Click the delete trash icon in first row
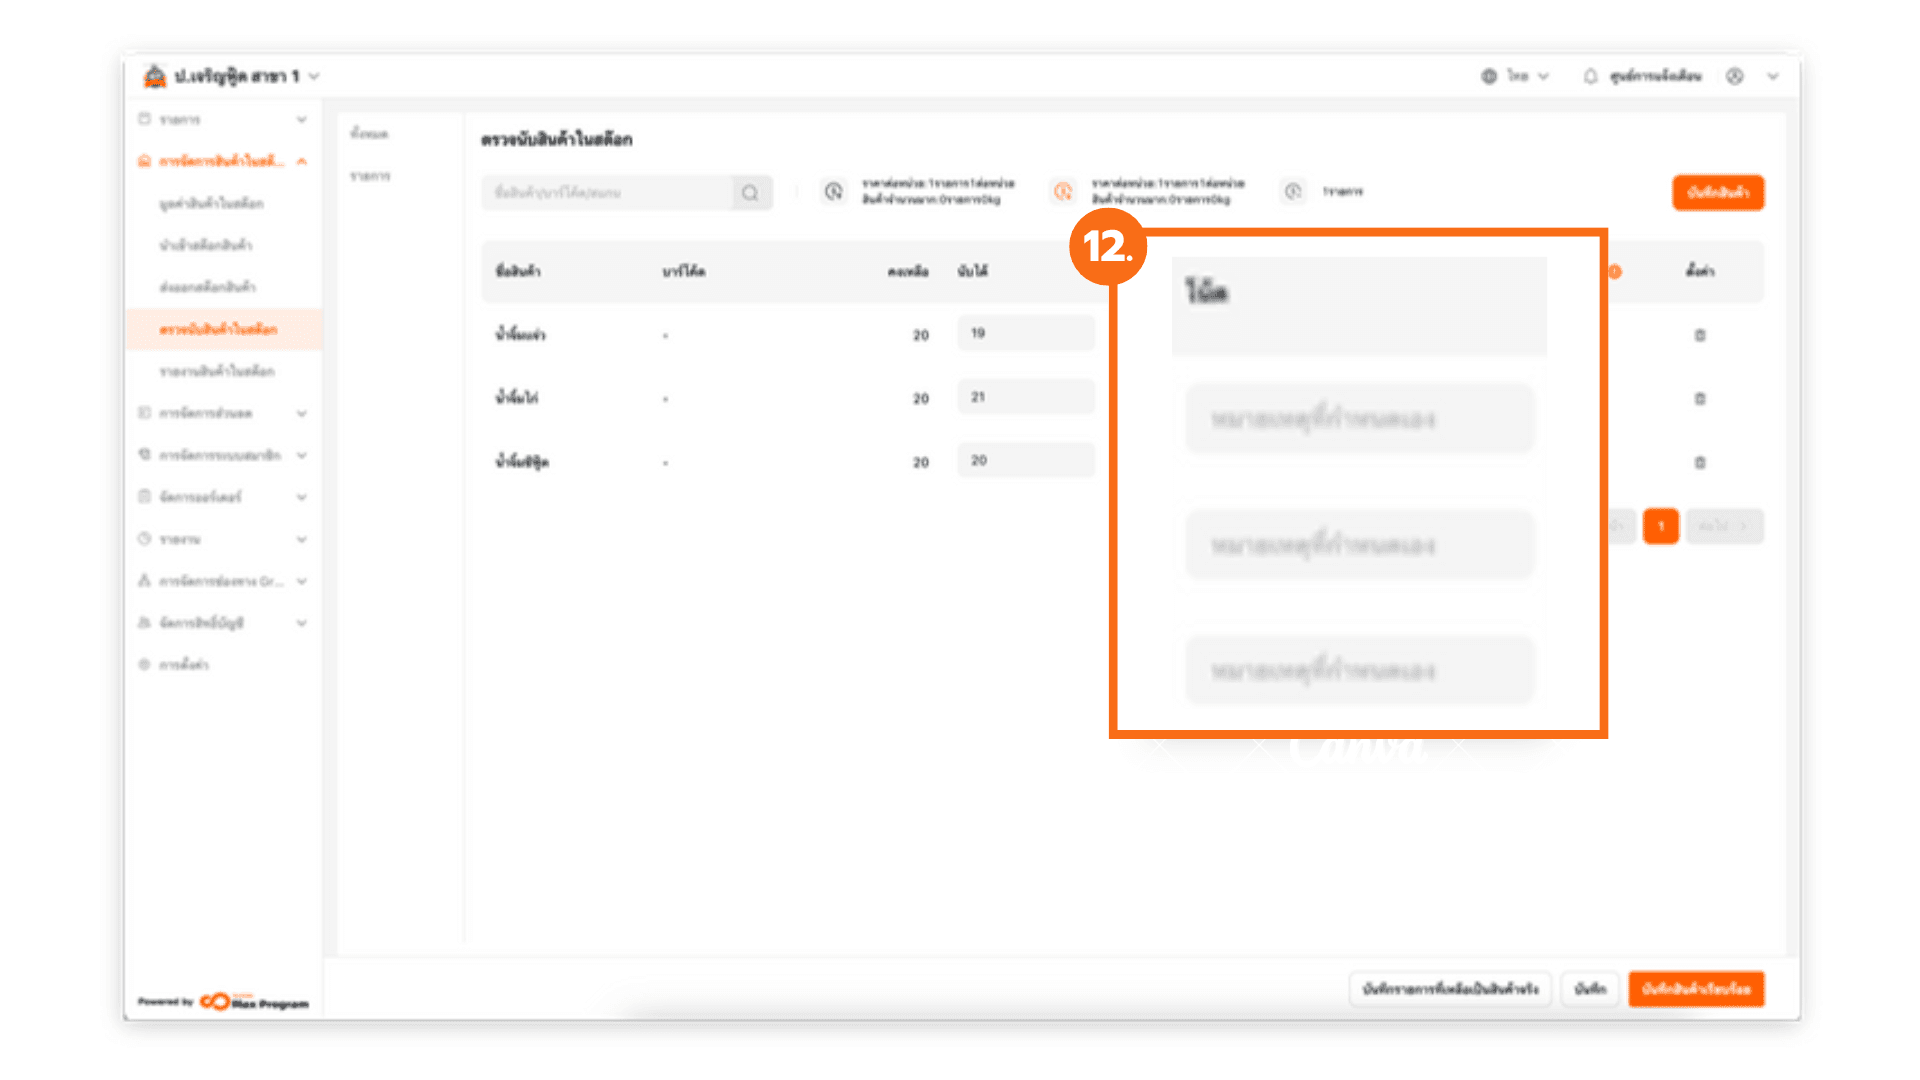 click(1700, 335)
